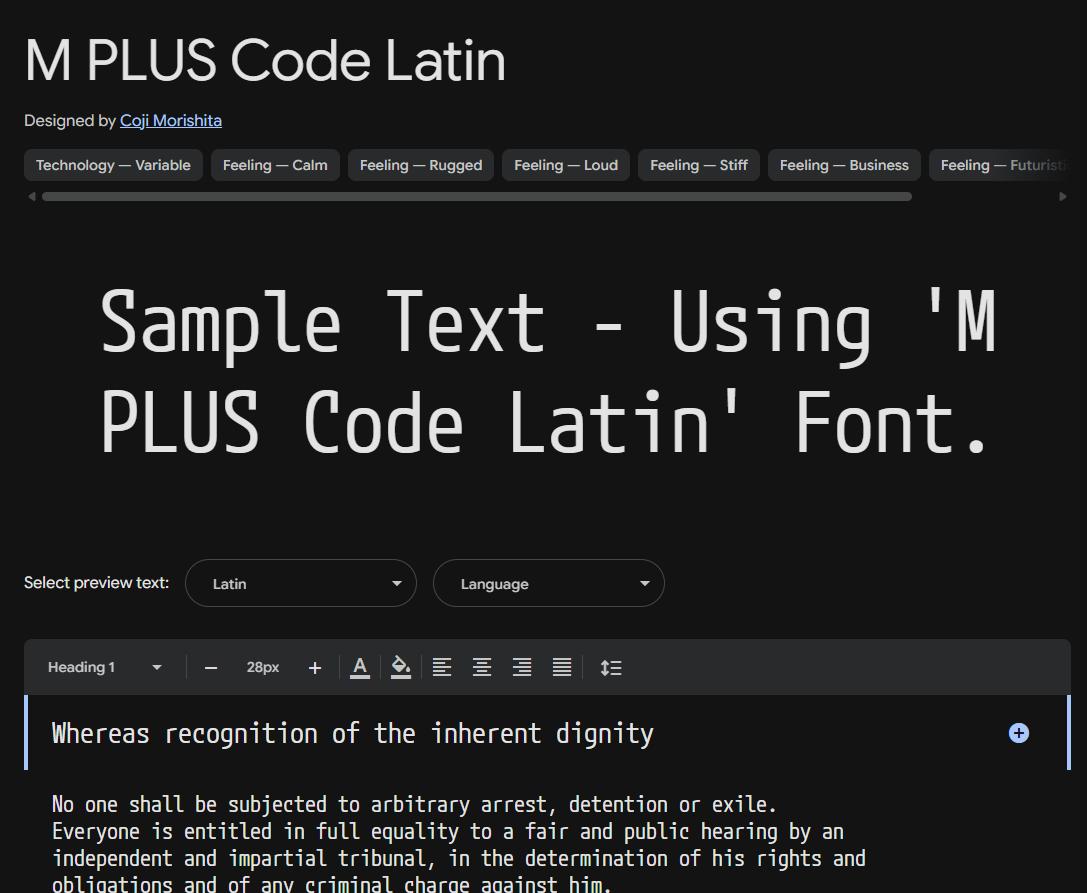The image size is (1087, 893).
Task: Select the Feeling — Calm tag
Action: tap(275, 165)
